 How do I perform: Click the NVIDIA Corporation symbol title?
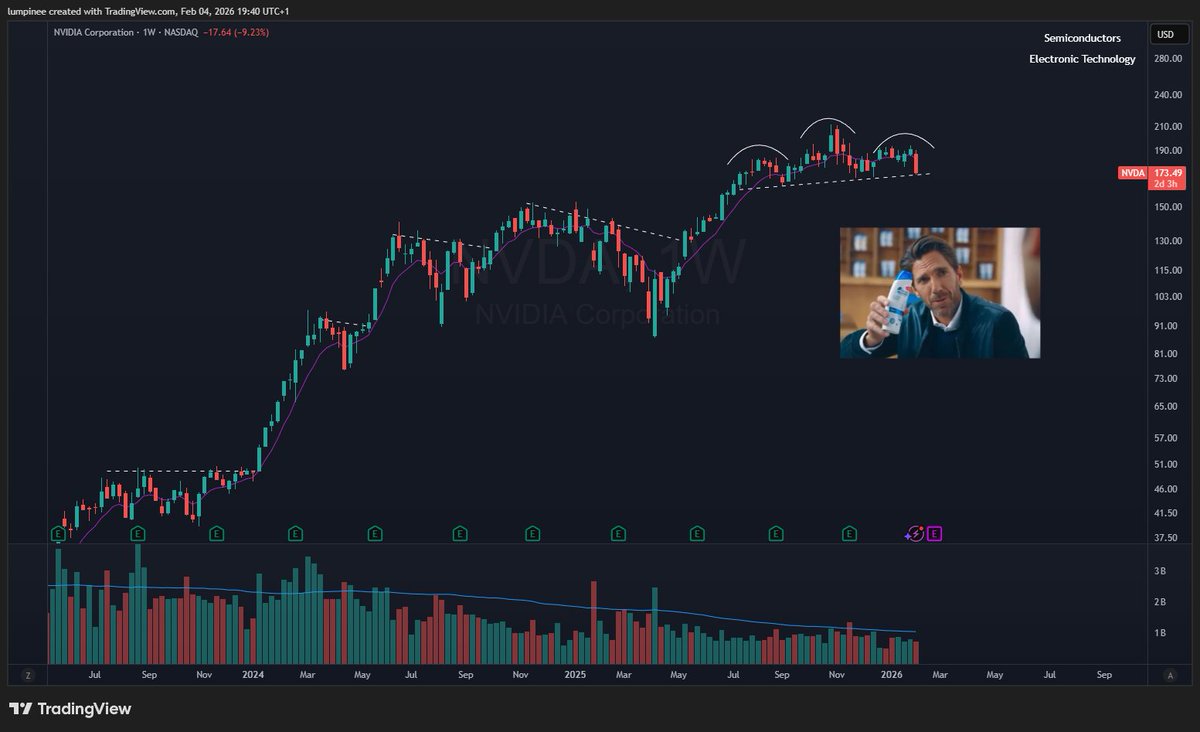[93, 32]
